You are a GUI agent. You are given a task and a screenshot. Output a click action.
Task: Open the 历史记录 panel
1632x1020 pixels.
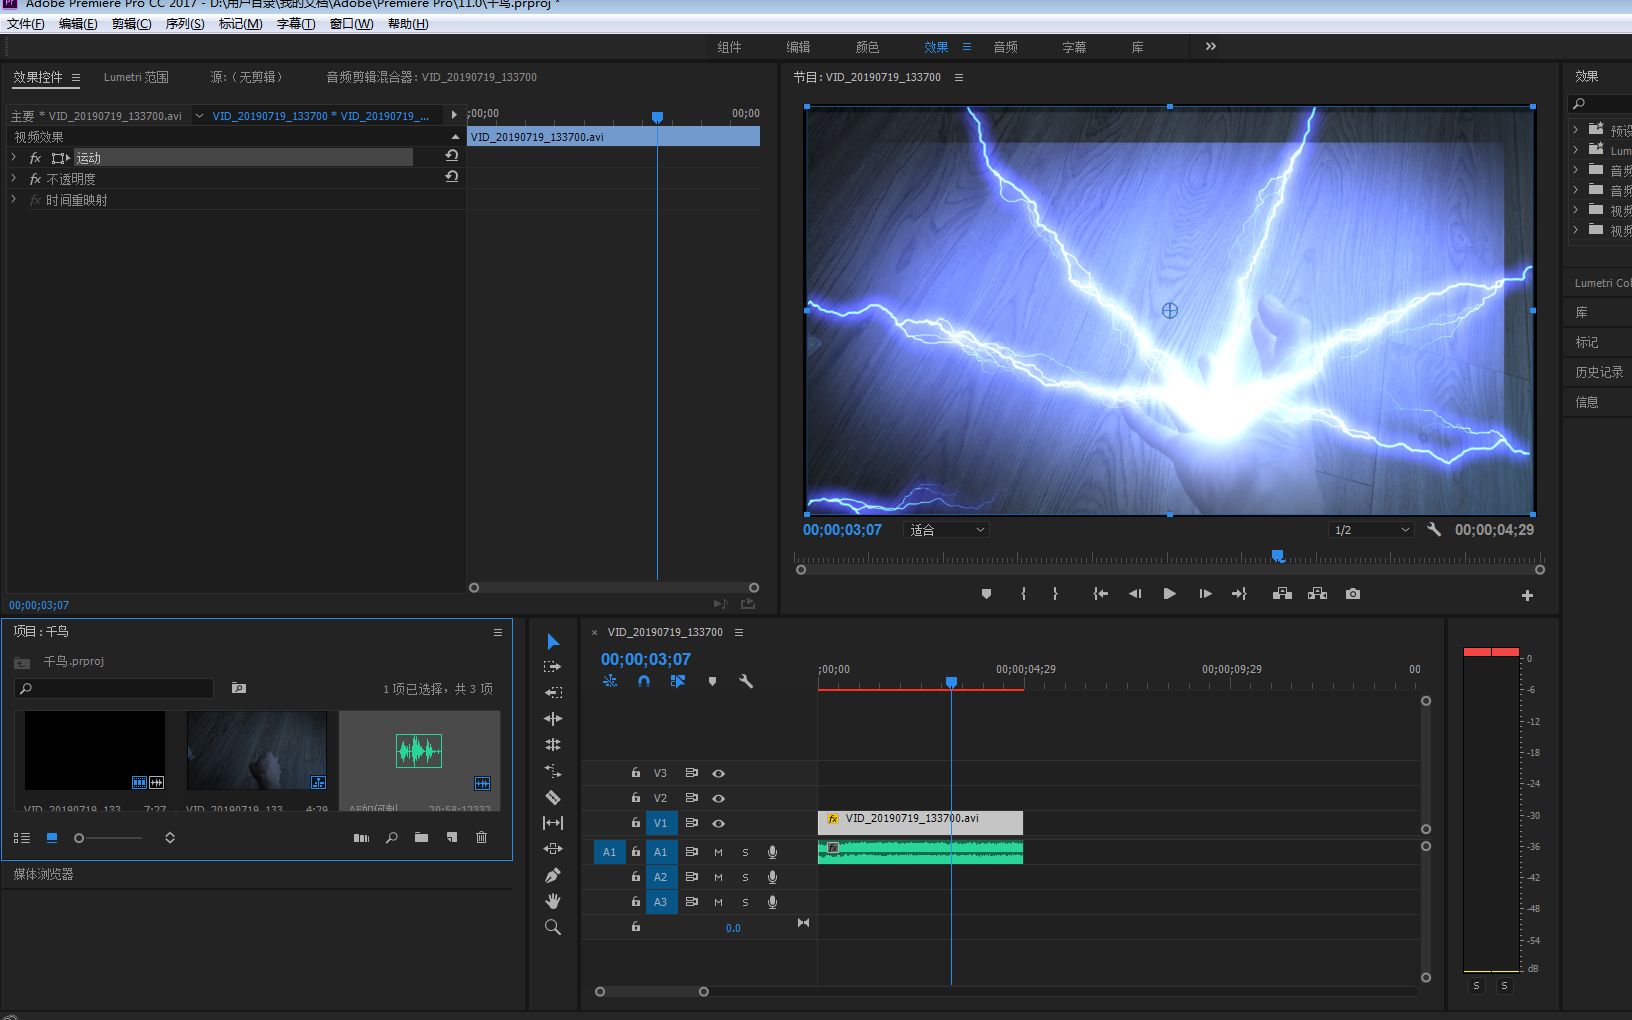tap(1598, 372)
